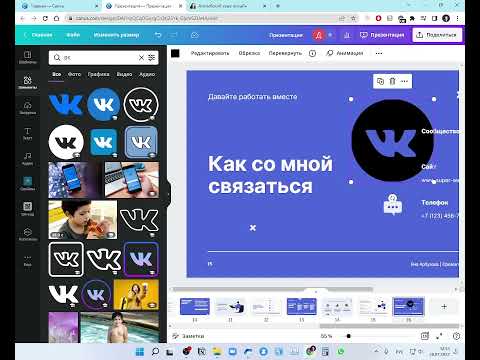This screenshot has width=480, height=360.
Task: Open the floating element more-options dots
Action: tap(404, 81)
